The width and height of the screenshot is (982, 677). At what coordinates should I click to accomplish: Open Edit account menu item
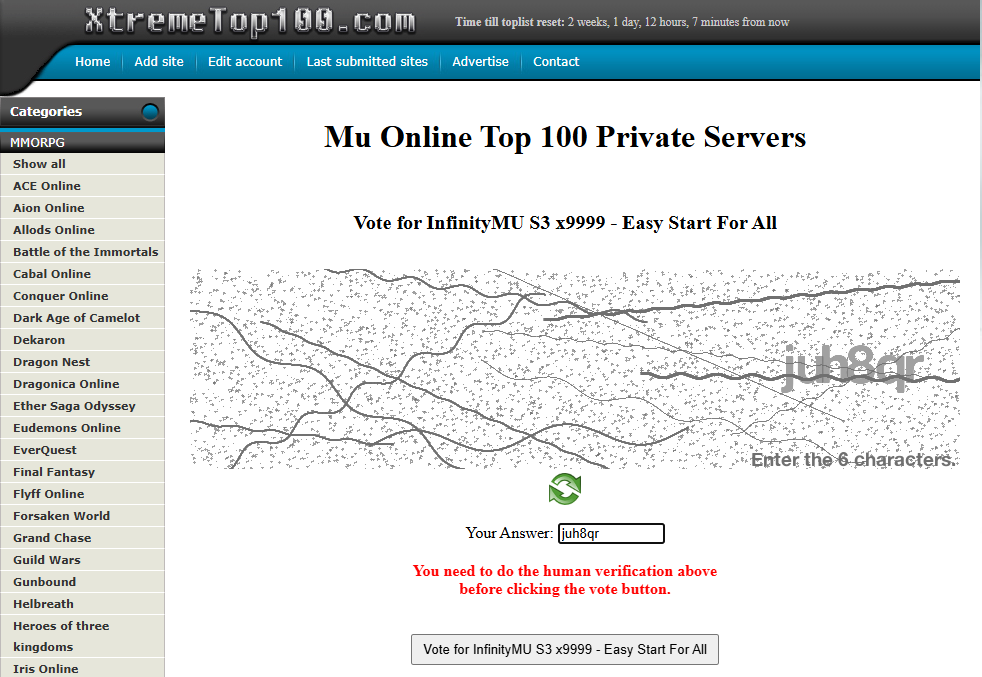[245, 61]
